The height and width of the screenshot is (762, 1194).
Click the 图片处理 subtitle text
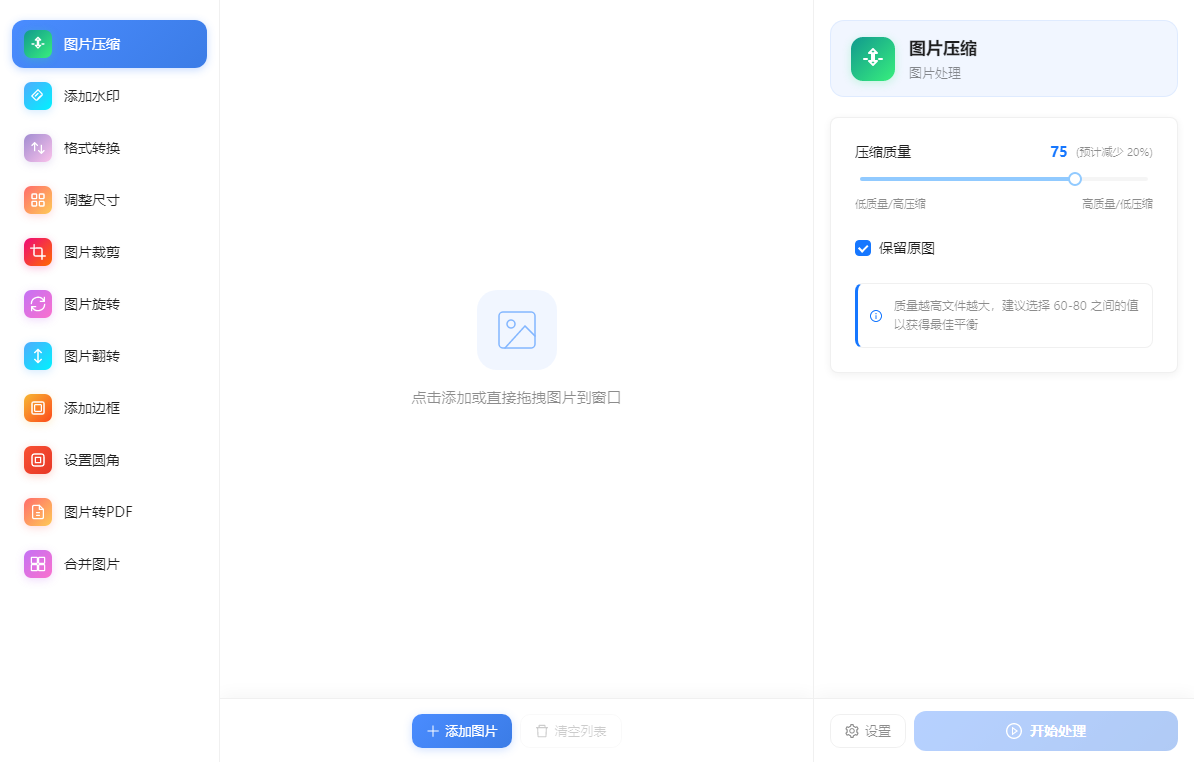[x=934, y=73]
